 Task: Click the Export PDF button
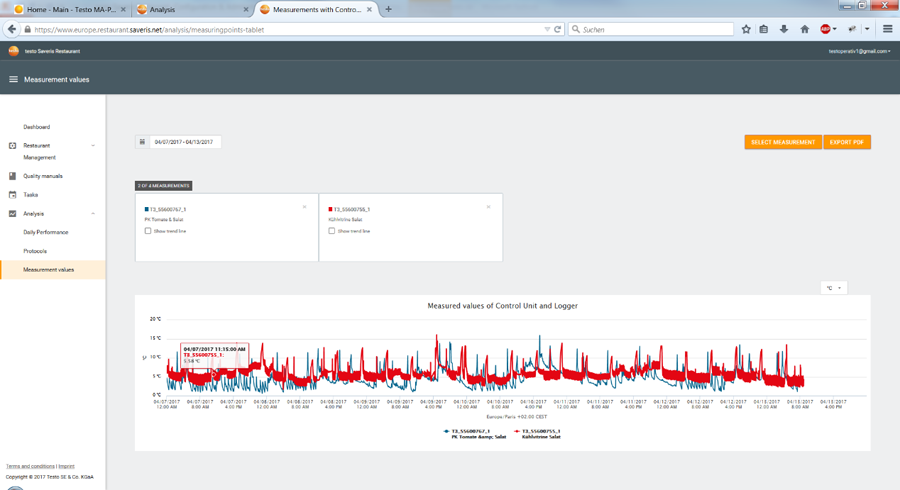pos(847,142)
